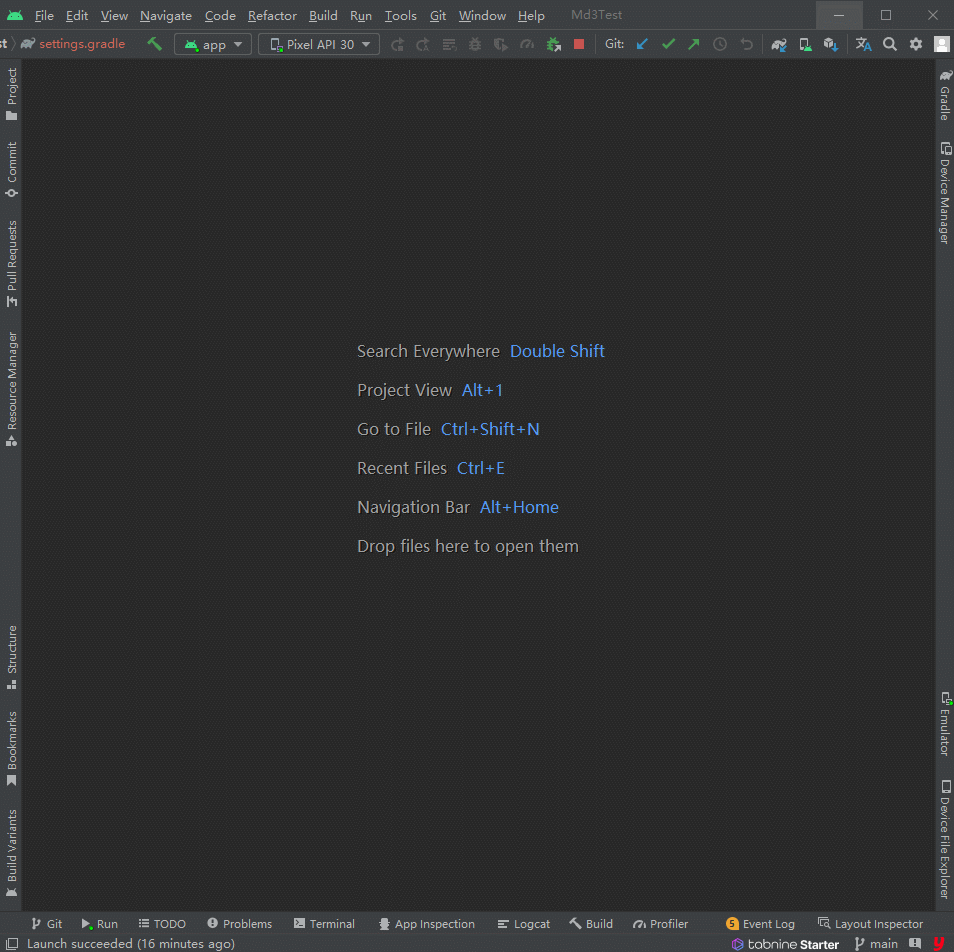Screen dimensions: 954x952
Task: Sync project with Gradle files icon
Action: (779, 44)
